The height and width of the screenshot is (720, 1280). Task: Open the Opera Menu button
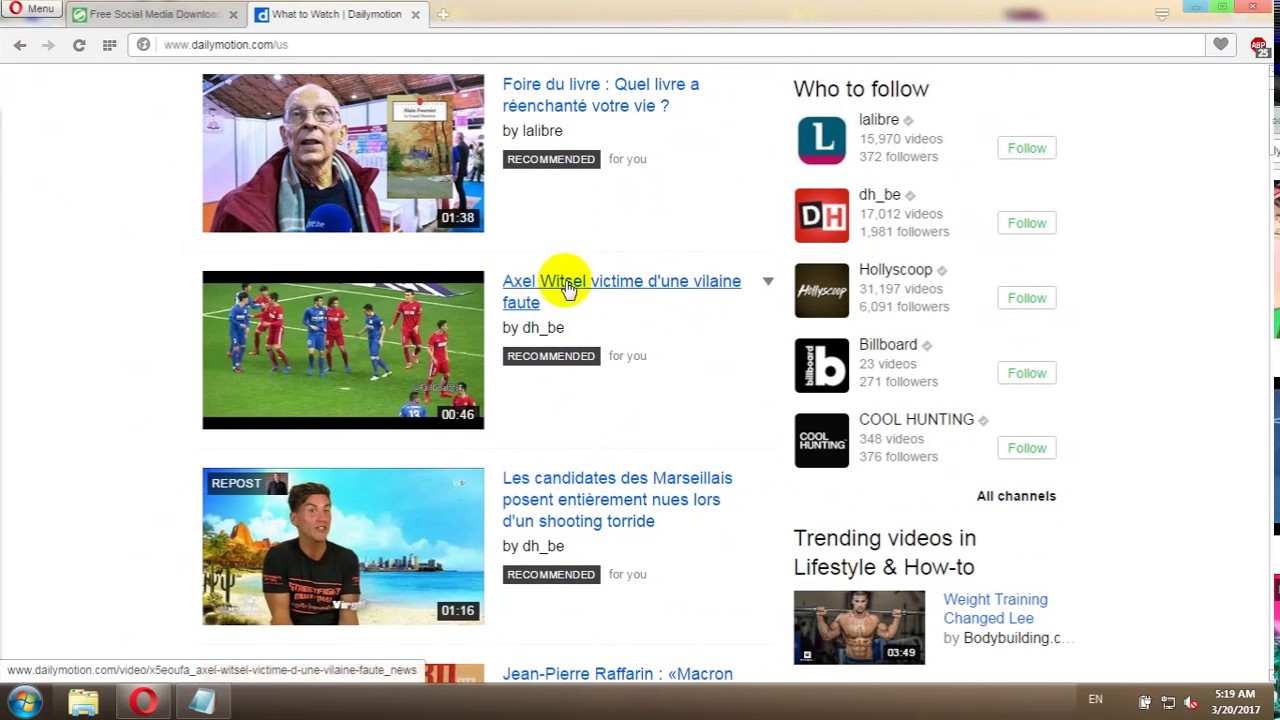pos(31,9)
